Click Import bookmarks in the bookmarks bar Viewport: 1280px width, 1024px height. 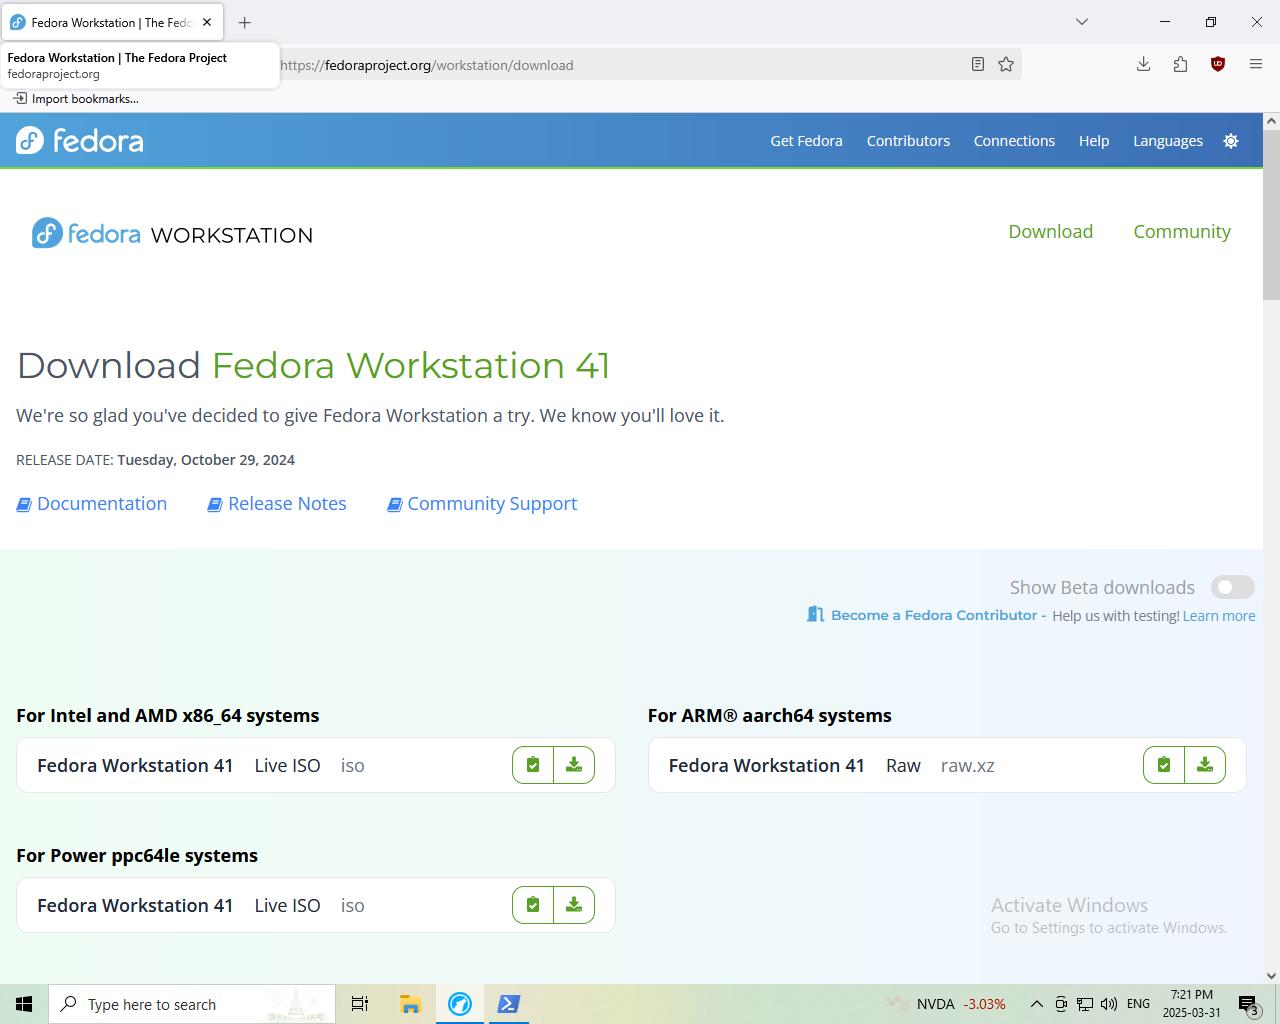coord(76,99)
